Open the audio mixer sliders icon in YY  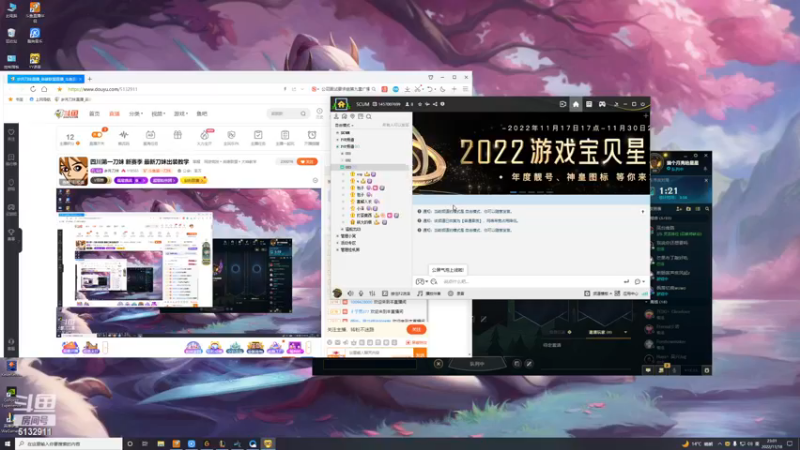coord(372,293)
